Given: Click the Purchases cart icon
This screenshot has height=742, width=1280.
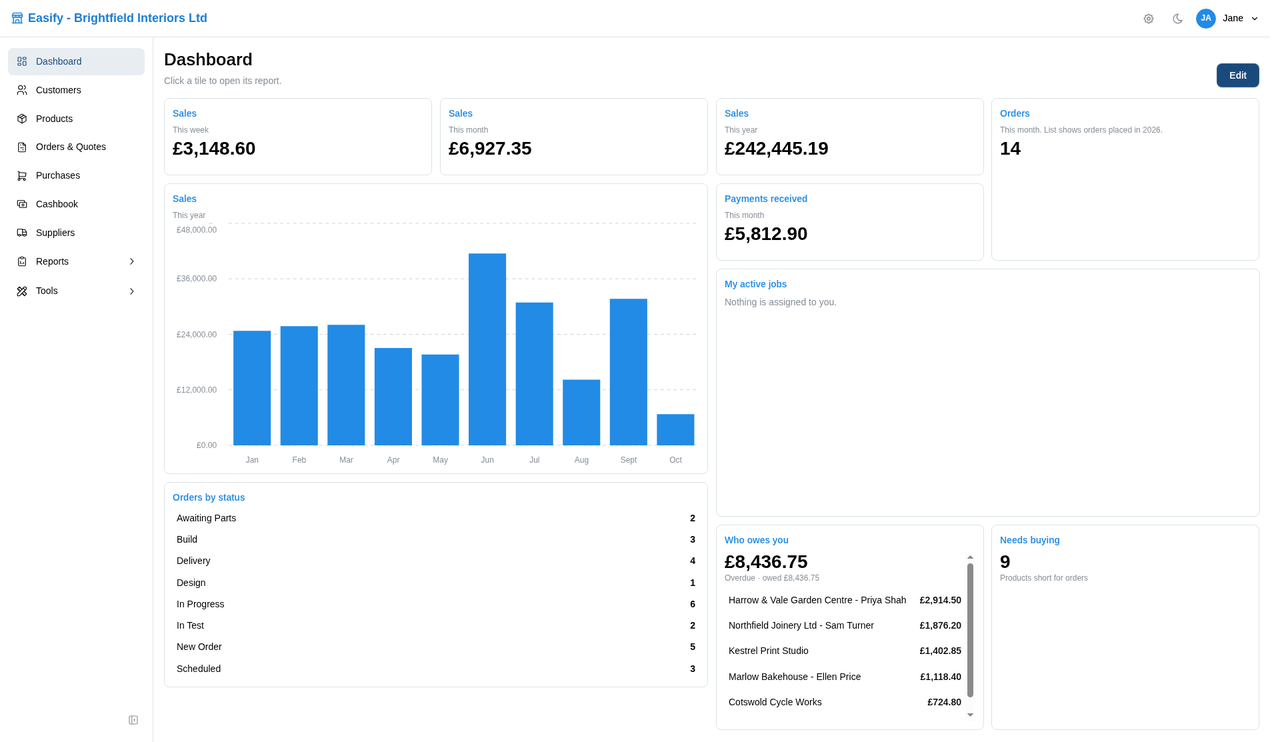Looking at the screenshot, I should pyautogui.click(x=22, y=175).
